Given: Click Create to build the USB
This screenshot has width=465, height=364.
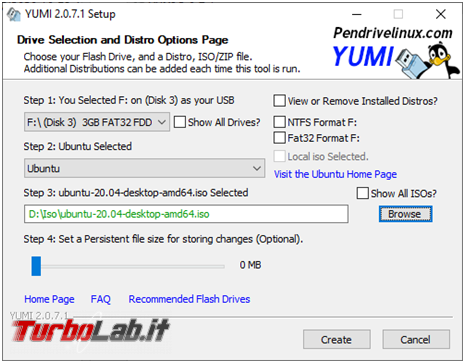Looking at the screenshot, I should point(337,340).
